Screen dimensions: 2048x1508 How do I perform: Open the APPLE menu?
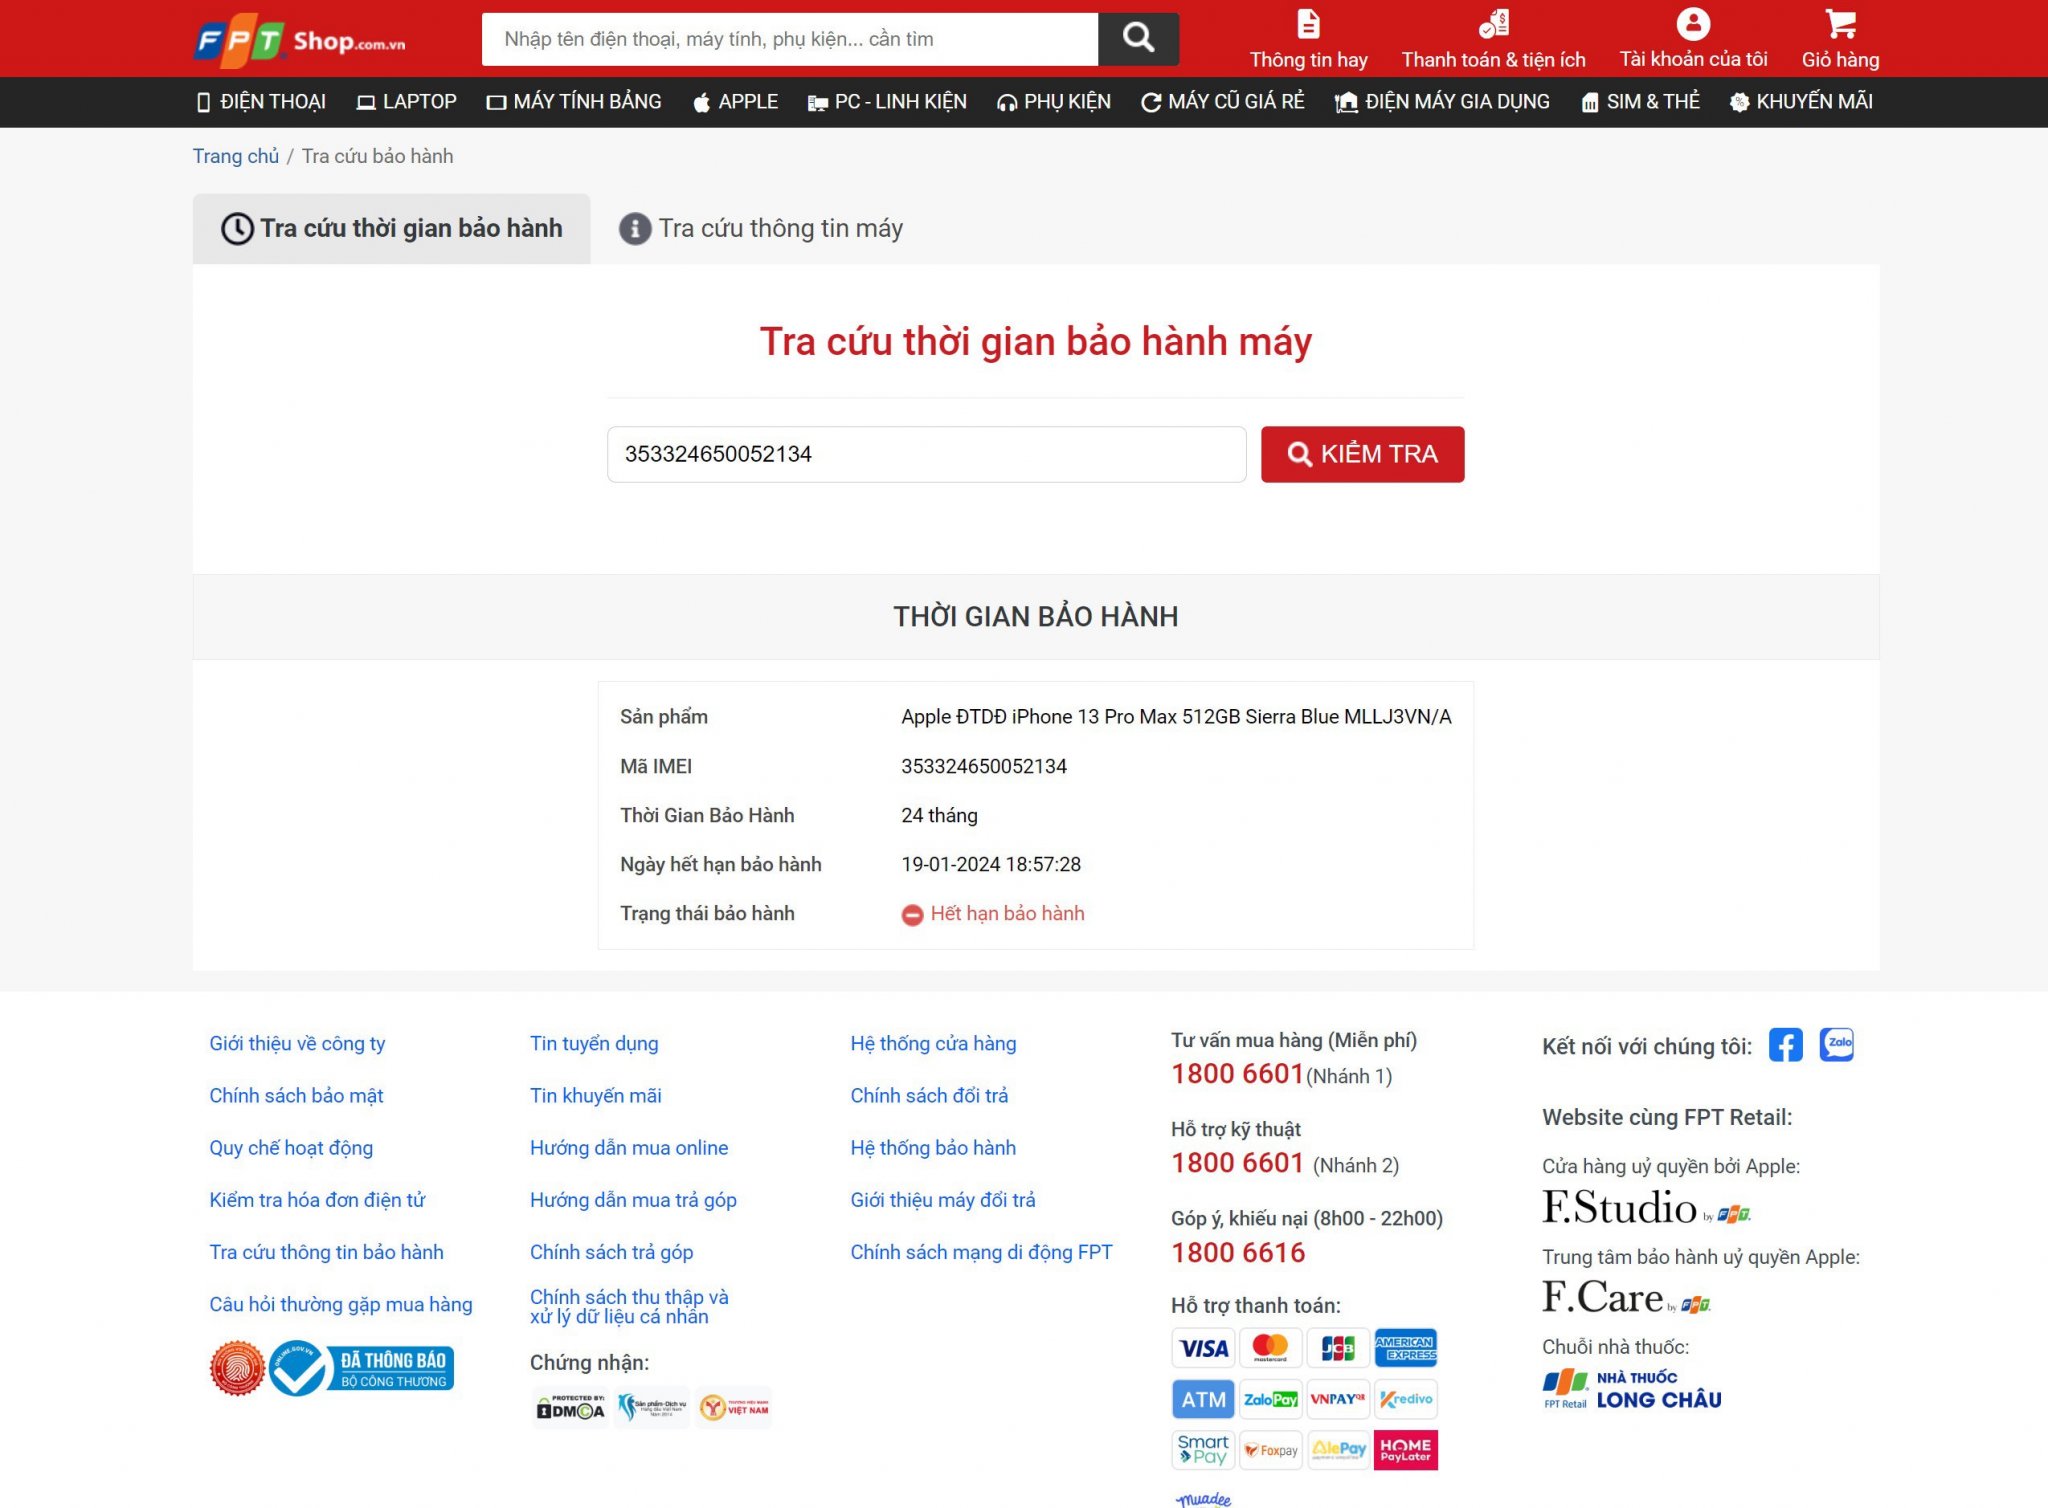pos(735,102)
